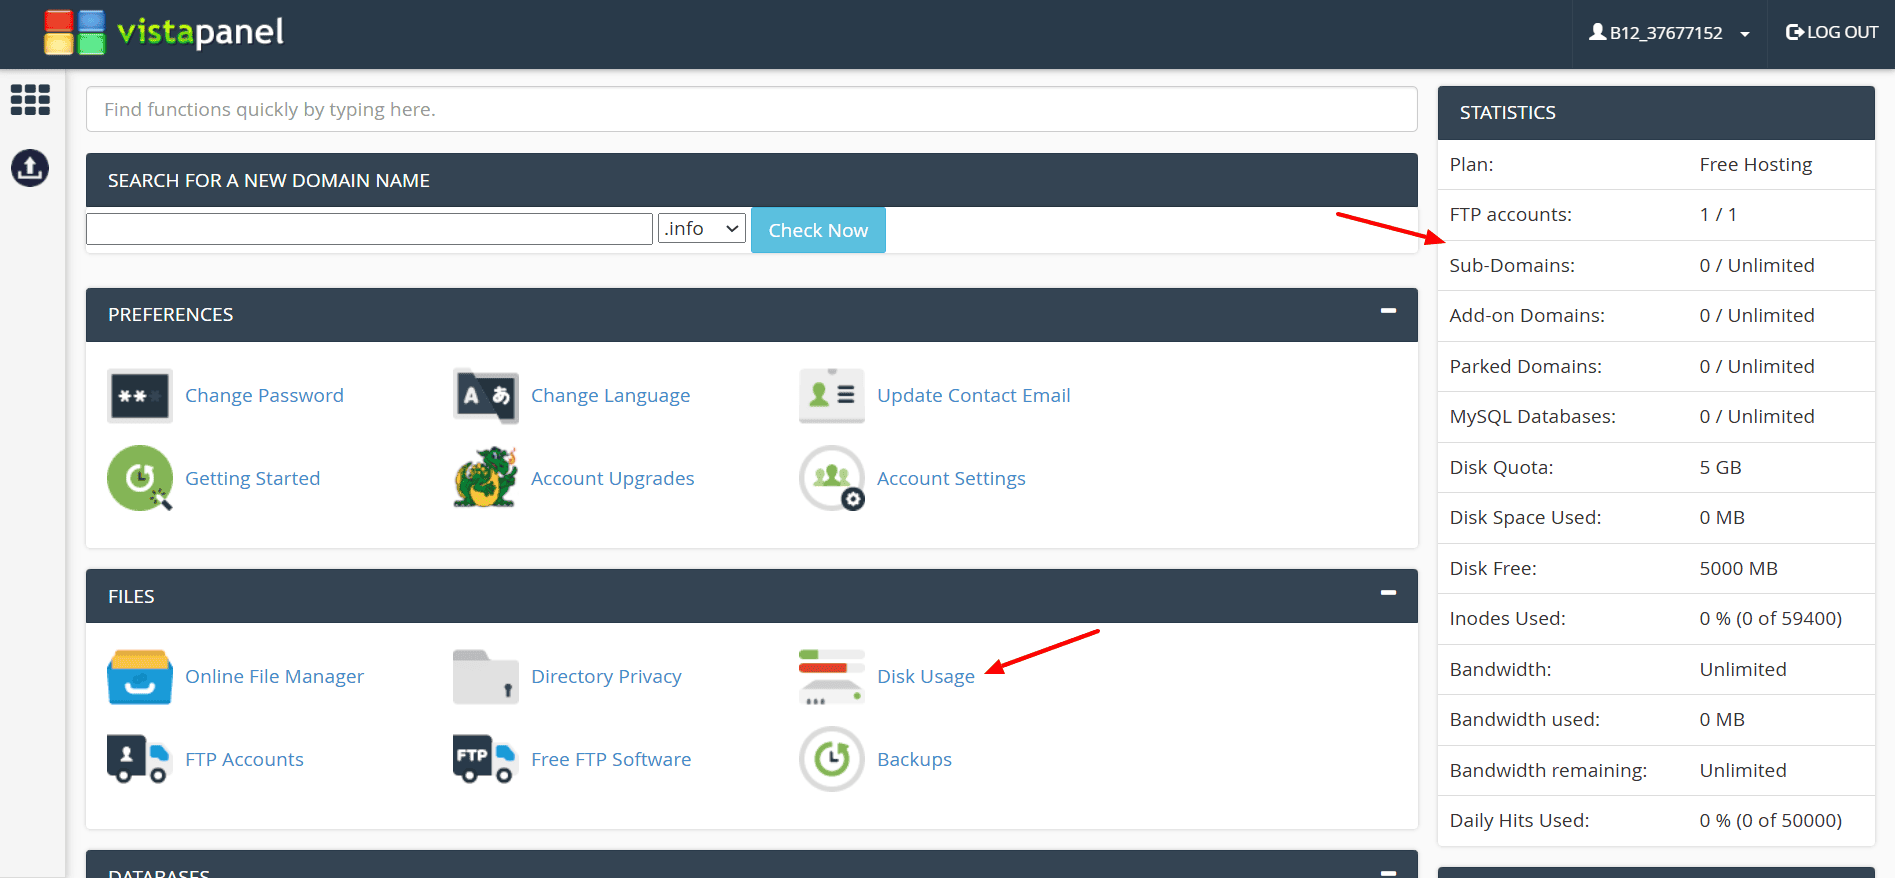1895x878 pixels.
Task: Click the Change Password icon
Action: [140, 396]
